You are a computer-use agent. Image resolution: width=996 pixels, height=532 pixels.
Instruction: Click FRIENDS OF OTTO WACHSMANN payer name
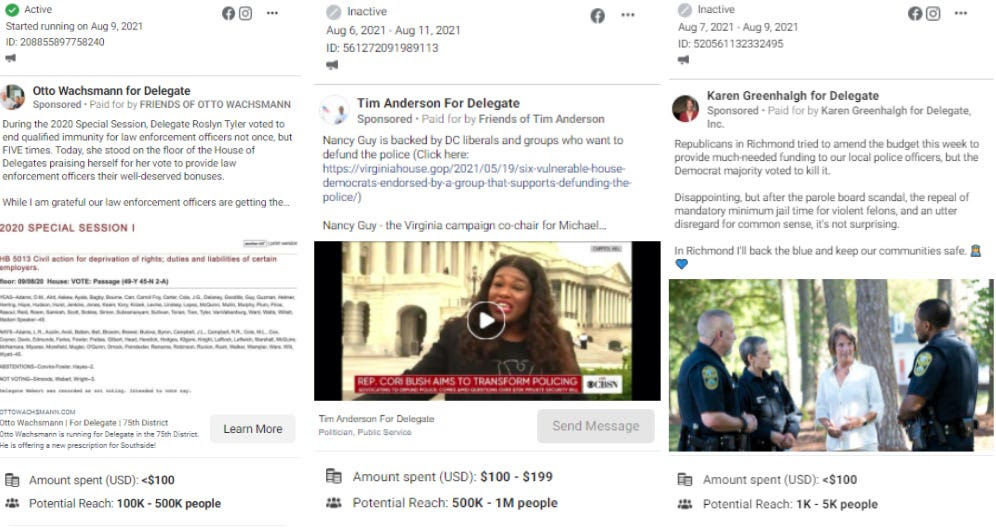coord(215,105)
